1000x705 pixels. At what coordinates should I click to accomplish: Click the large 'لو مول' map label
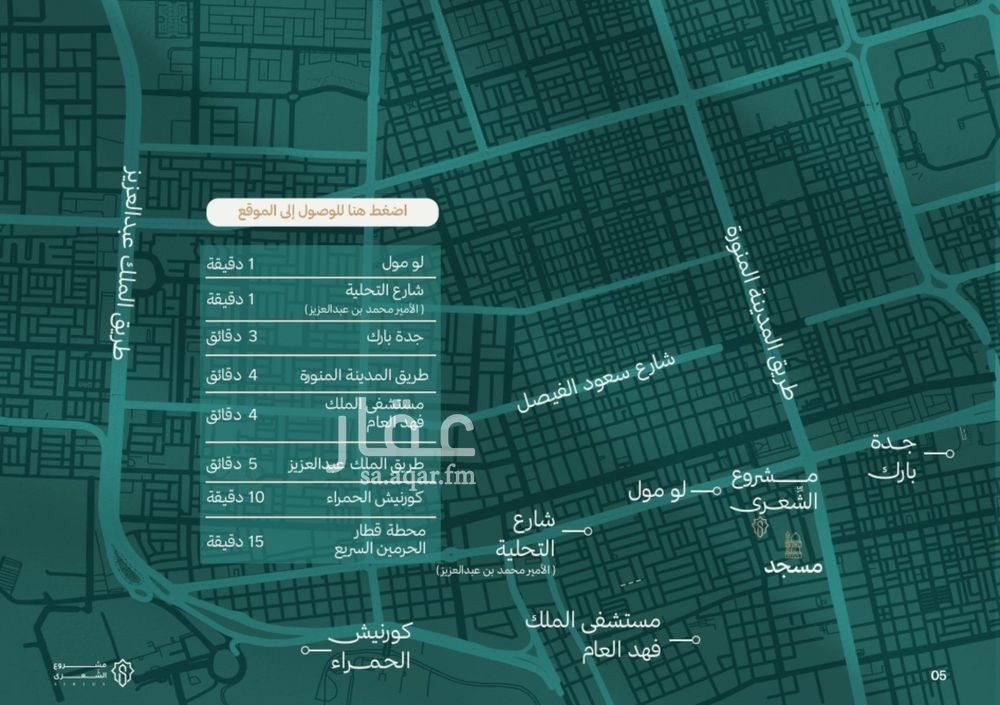pyautogui.click(x=657, y=491)
